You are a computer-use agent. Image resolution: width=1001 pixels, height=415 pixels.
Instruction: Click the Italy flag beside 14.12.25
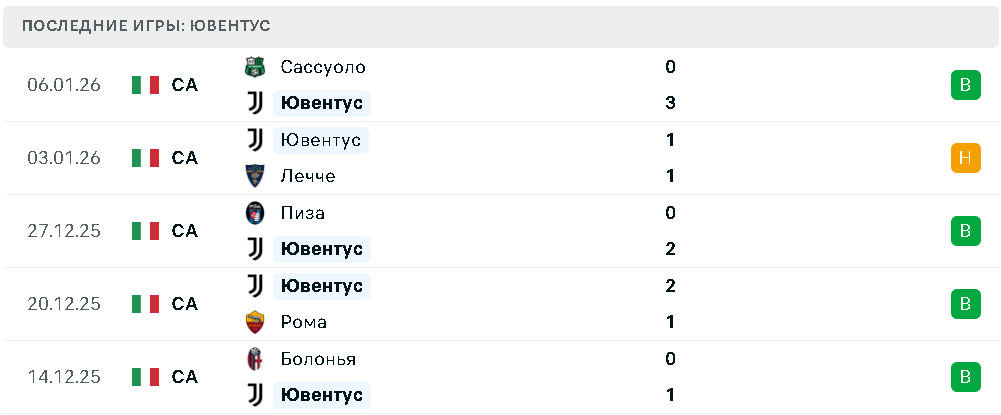pyautogui.click(x=146, y=377)
